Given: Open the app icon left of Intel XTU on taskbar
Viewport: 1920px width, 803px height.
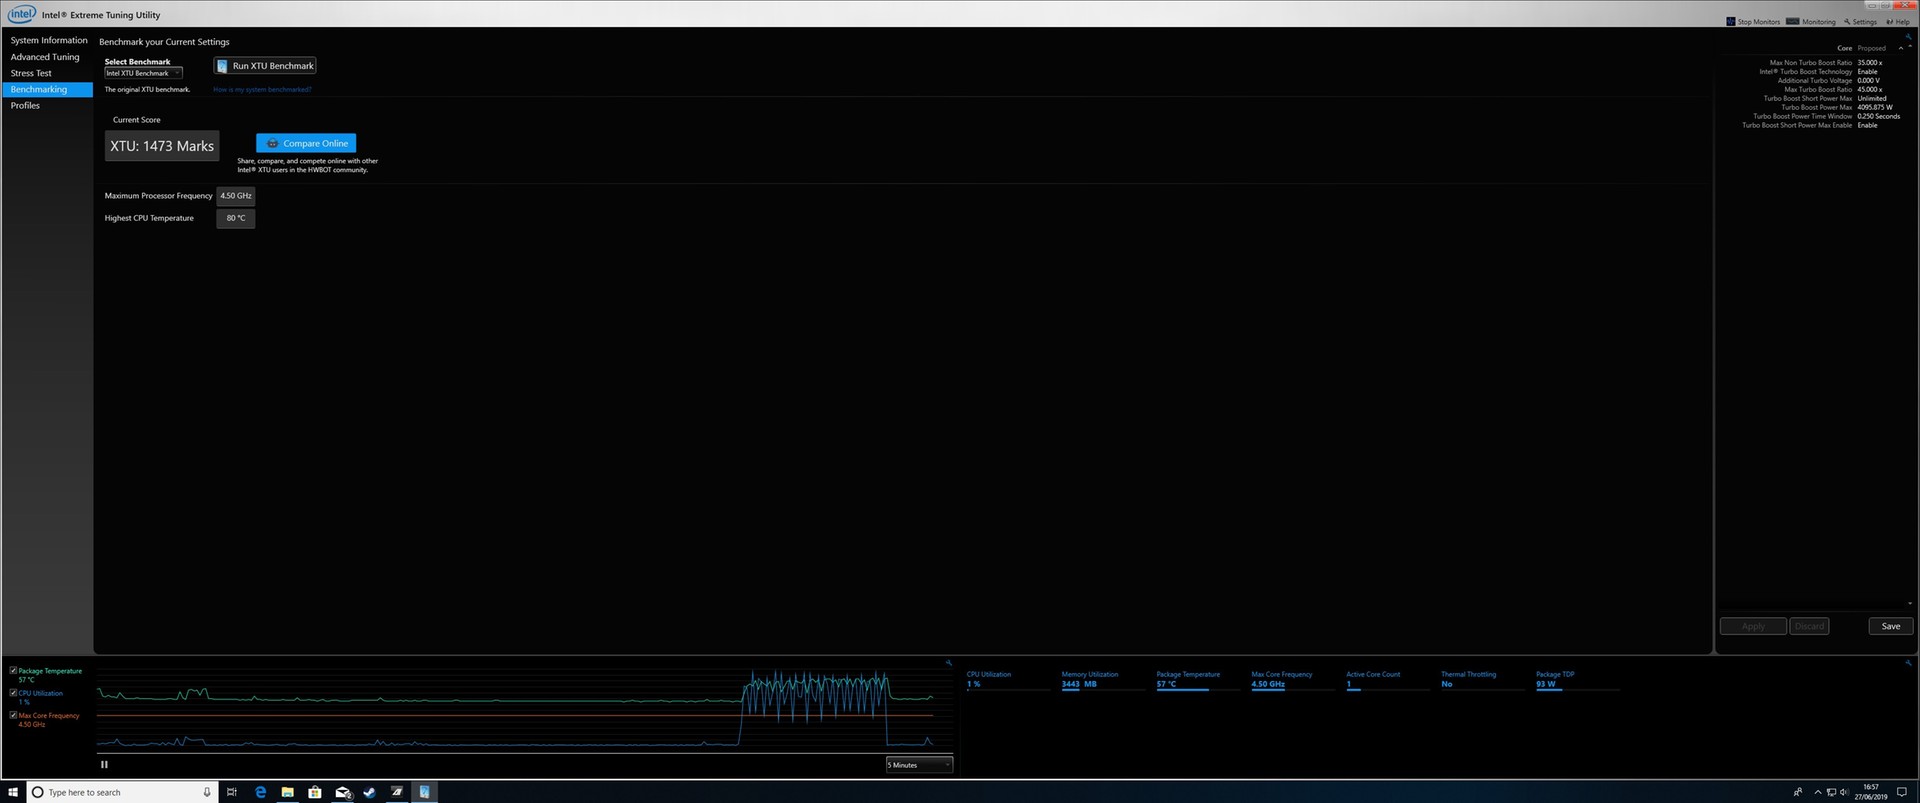Looking at the screenshot, I should point(397,792).
